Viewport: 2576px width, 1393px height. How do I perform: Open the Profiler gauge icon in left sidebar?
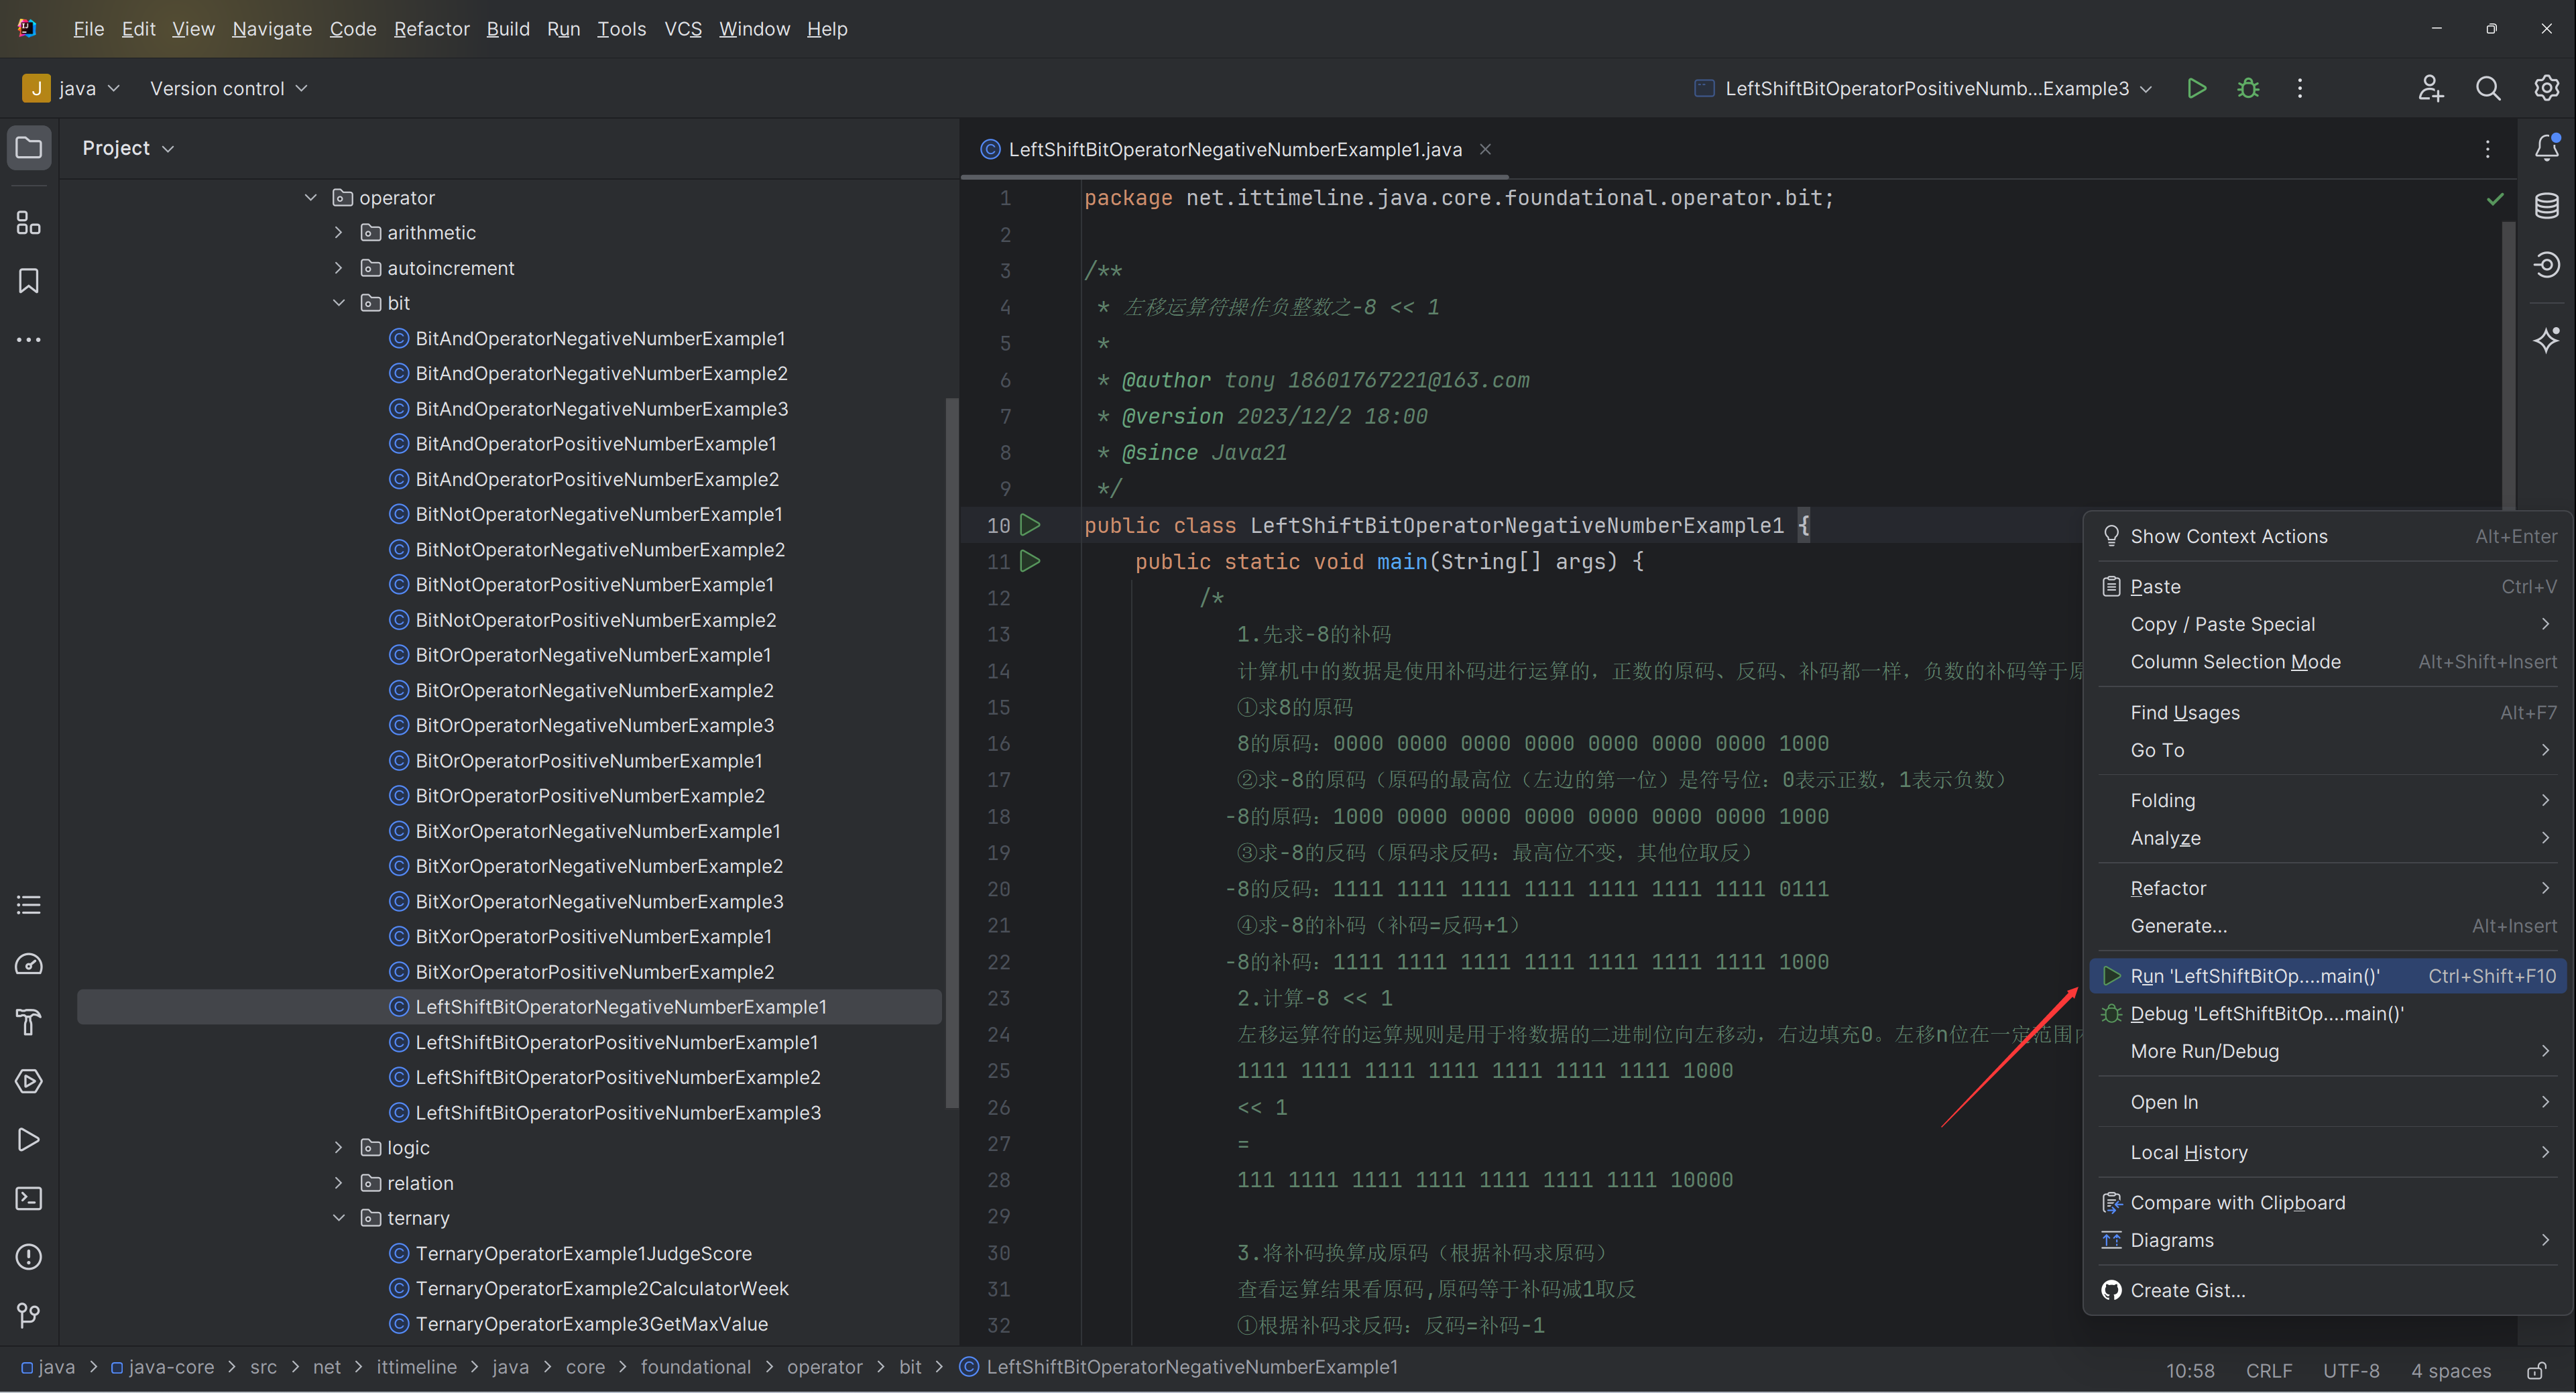coord(29,964)
